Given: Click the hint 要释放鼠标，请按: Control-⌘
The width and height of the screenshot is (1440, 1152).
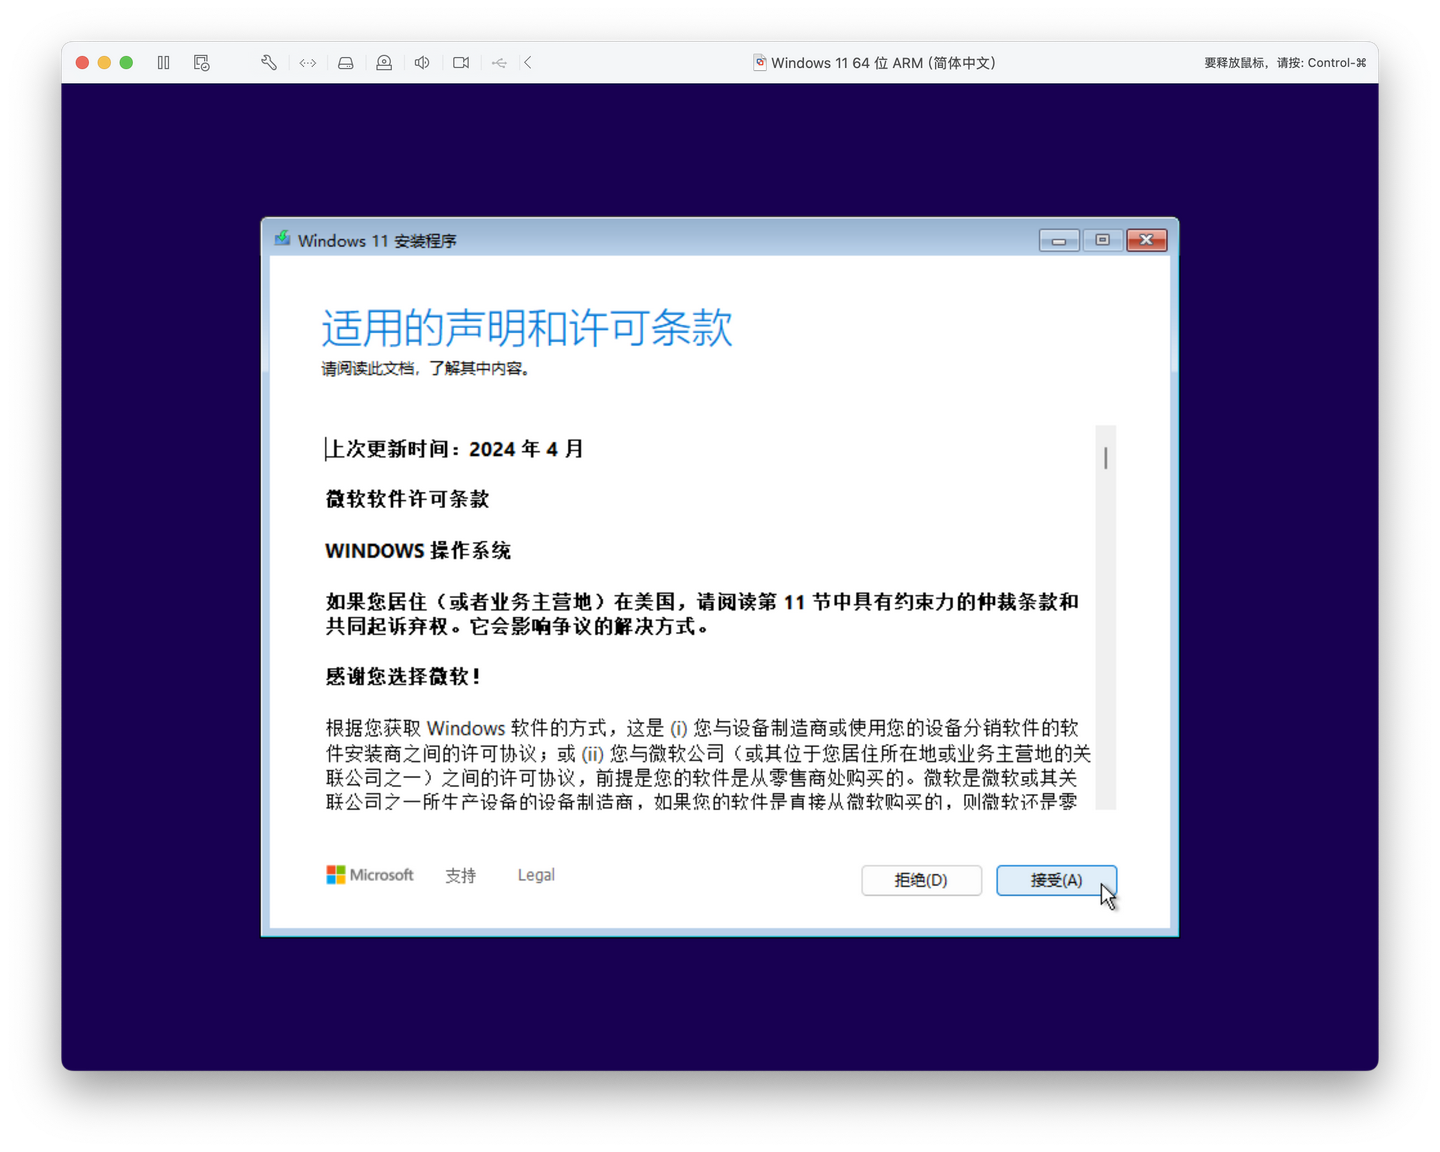Looking at the screenshot, I should 1285,63.
